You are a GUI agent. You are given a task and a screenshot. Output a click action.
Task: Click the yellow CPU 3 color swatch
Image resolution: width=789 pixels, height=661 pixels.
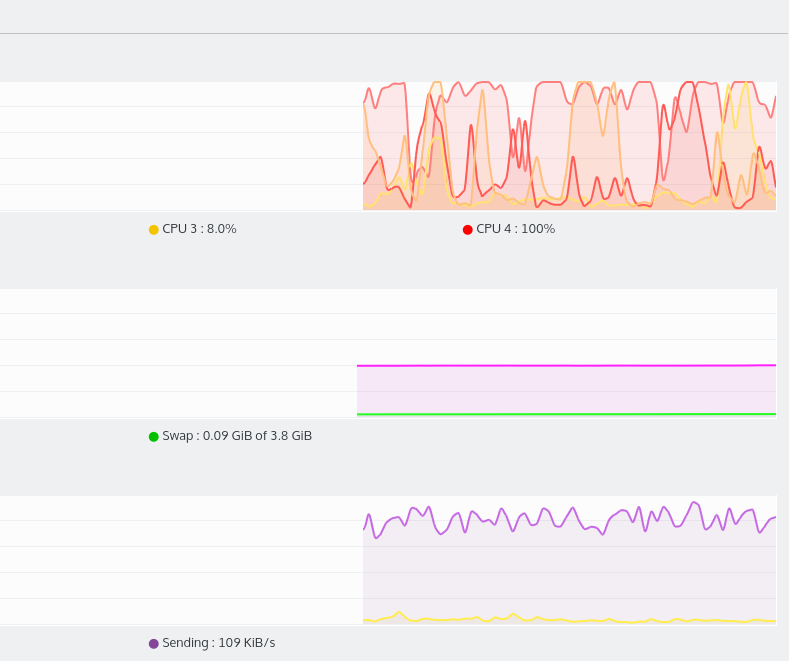point(154,230)
